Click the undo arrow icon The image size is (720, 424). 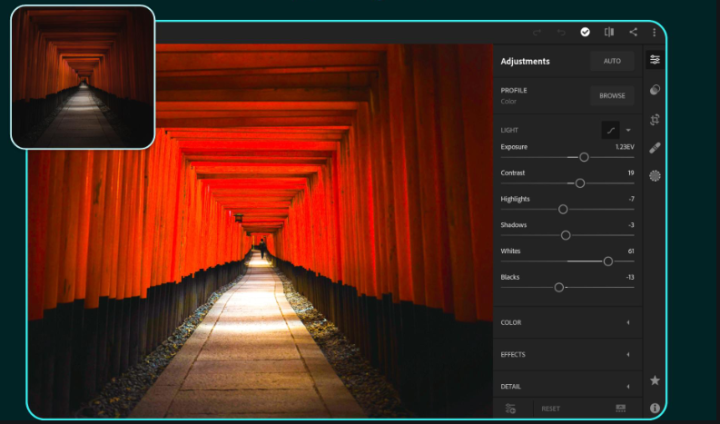point(561,32)
